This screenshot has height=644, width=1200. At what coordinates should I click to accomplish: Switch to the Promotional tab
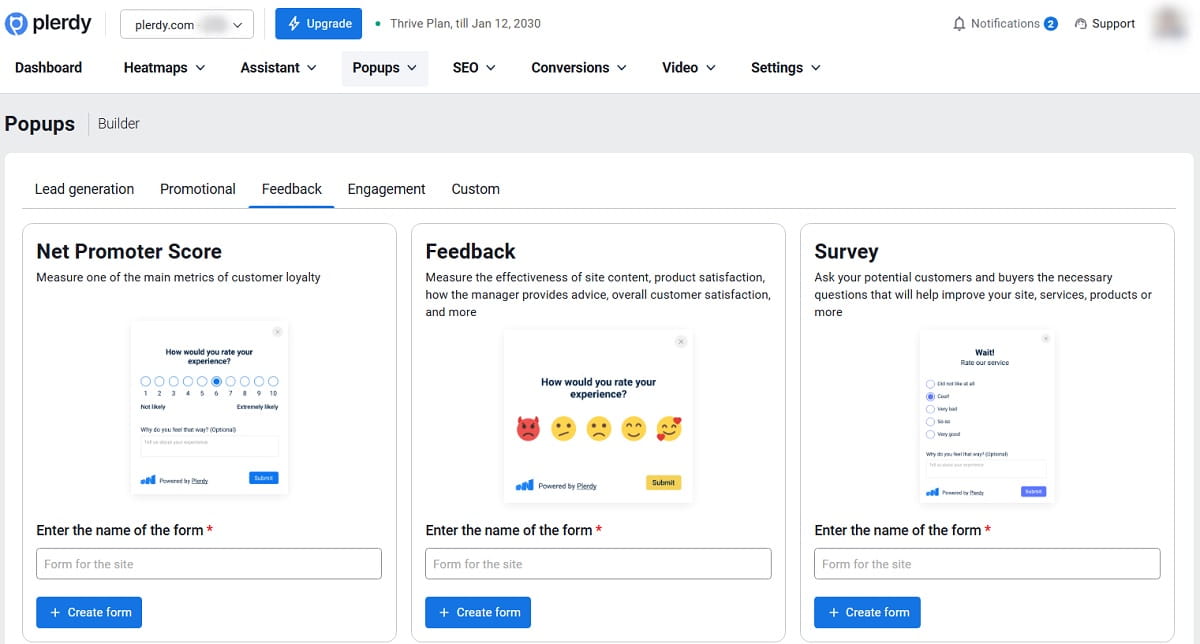click(197, 188)
